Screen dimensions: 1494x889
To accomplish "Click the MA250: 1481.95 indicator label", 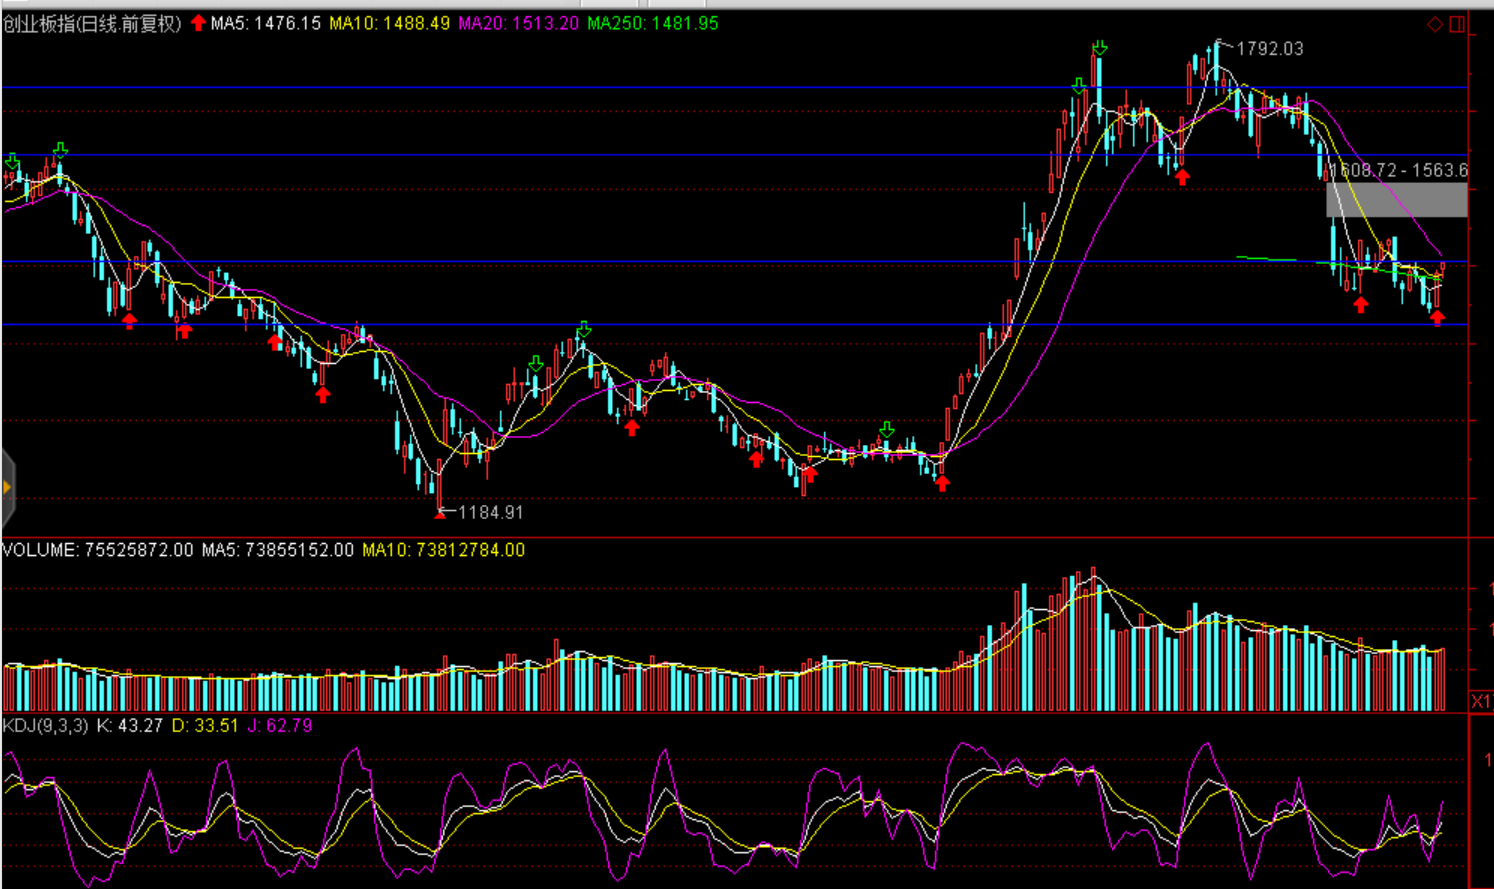I will pos(652,23).
